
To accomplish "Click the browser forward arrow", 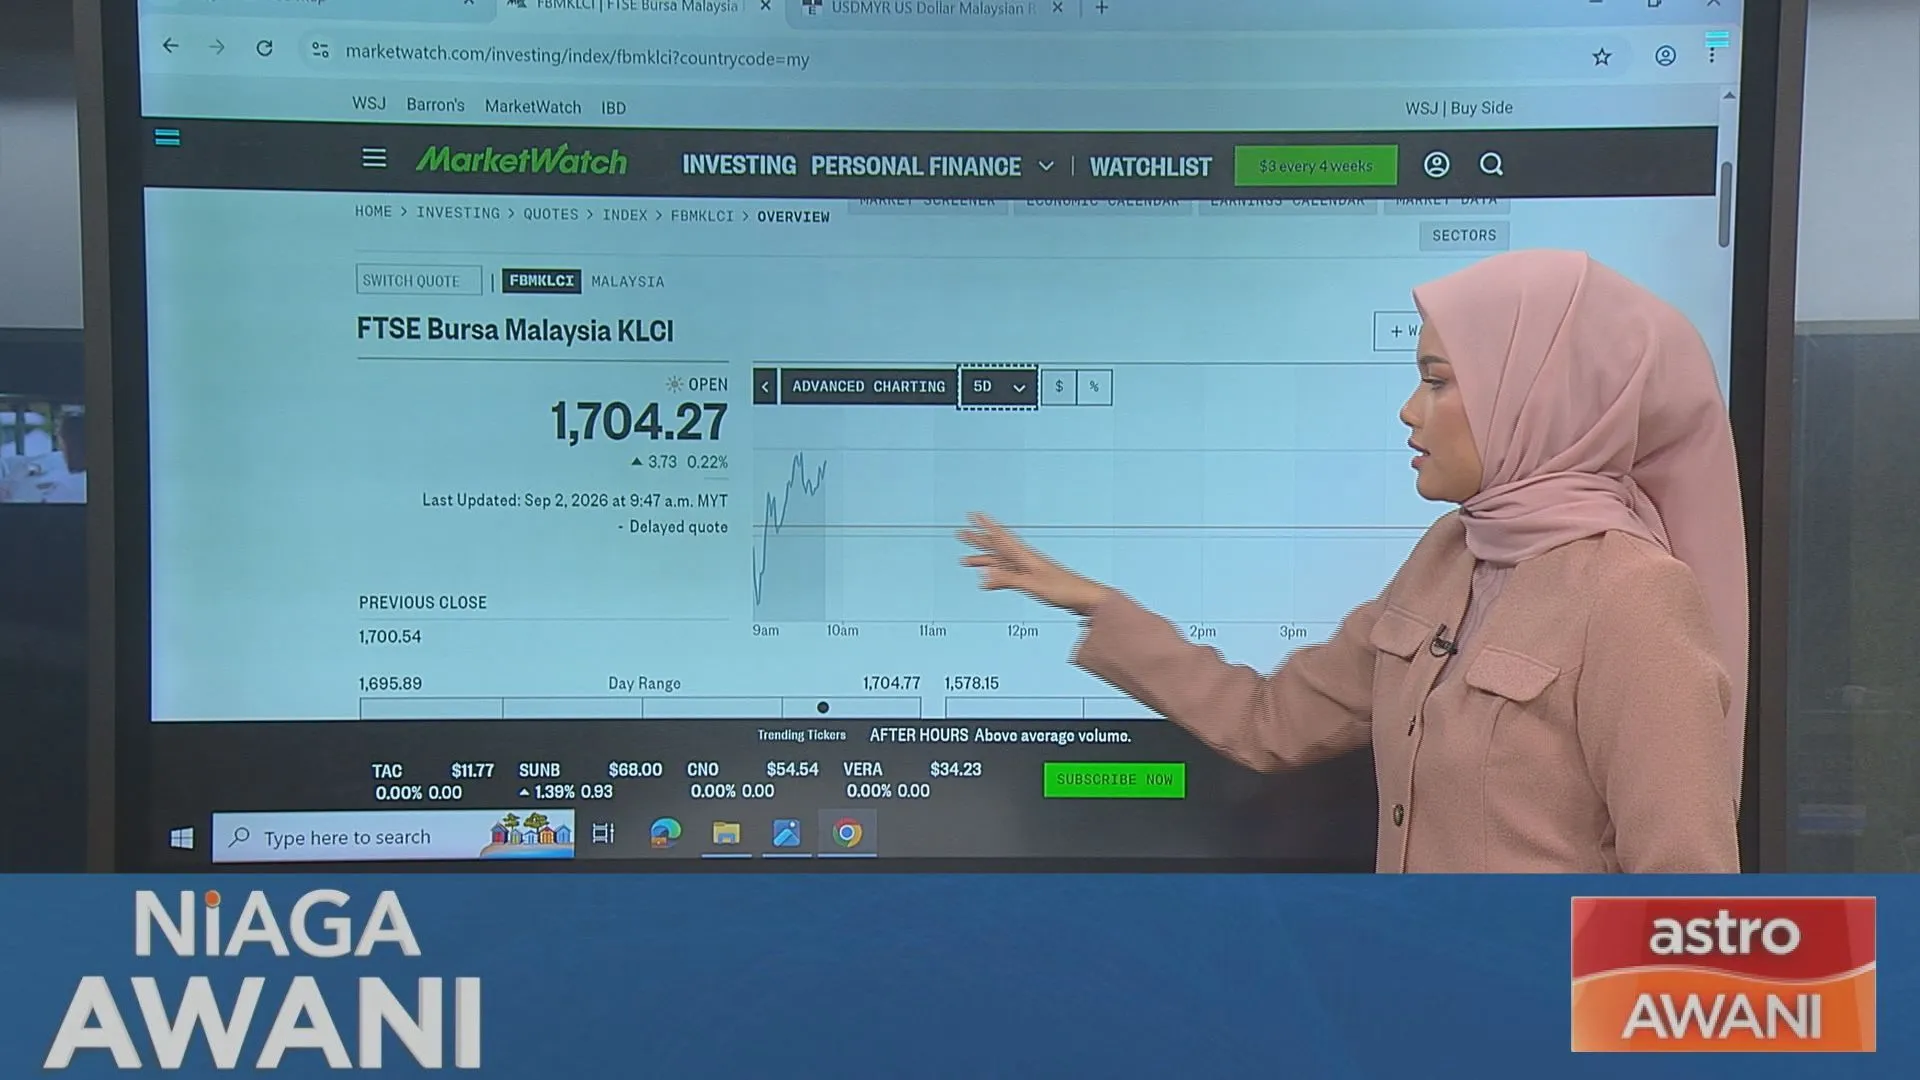I will coord(216,47).
